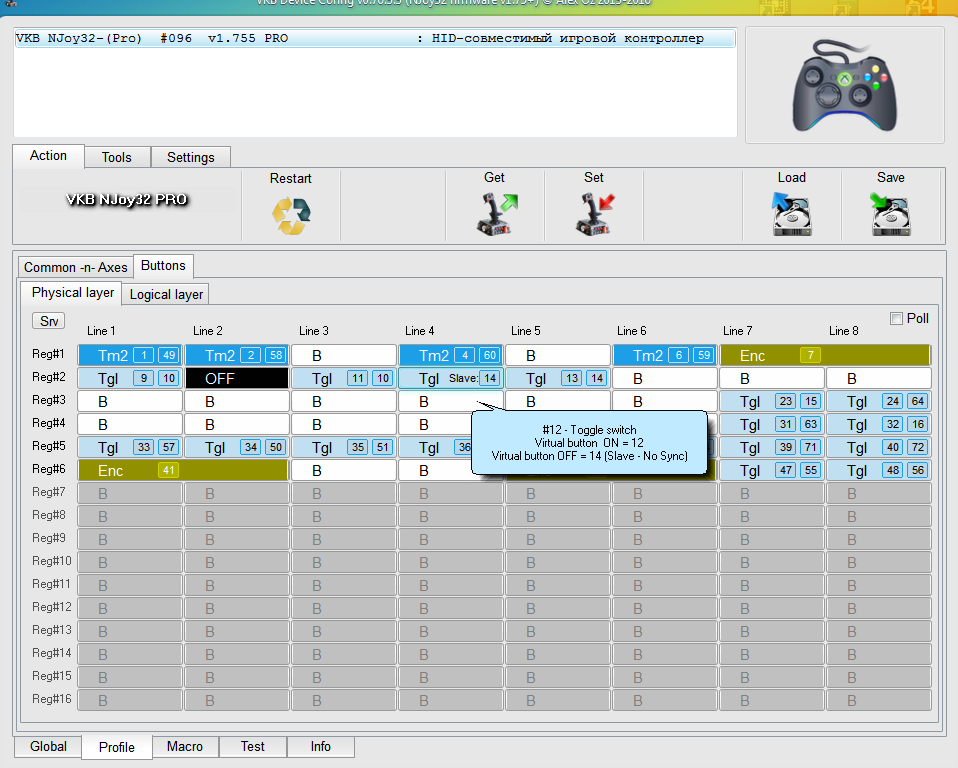Click the Restart recycle-arrows icon
The width and height of the screenshot is (958, 768).
click(291, 216)
